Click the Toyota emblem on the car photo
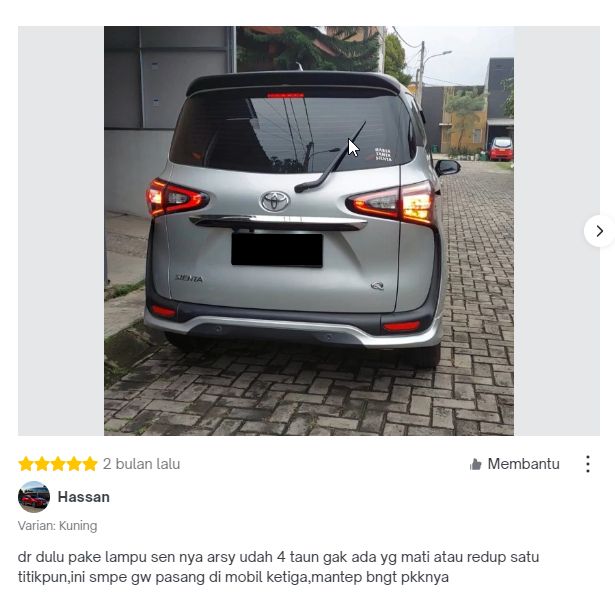 pyautogui.click(x=275, y=201)
